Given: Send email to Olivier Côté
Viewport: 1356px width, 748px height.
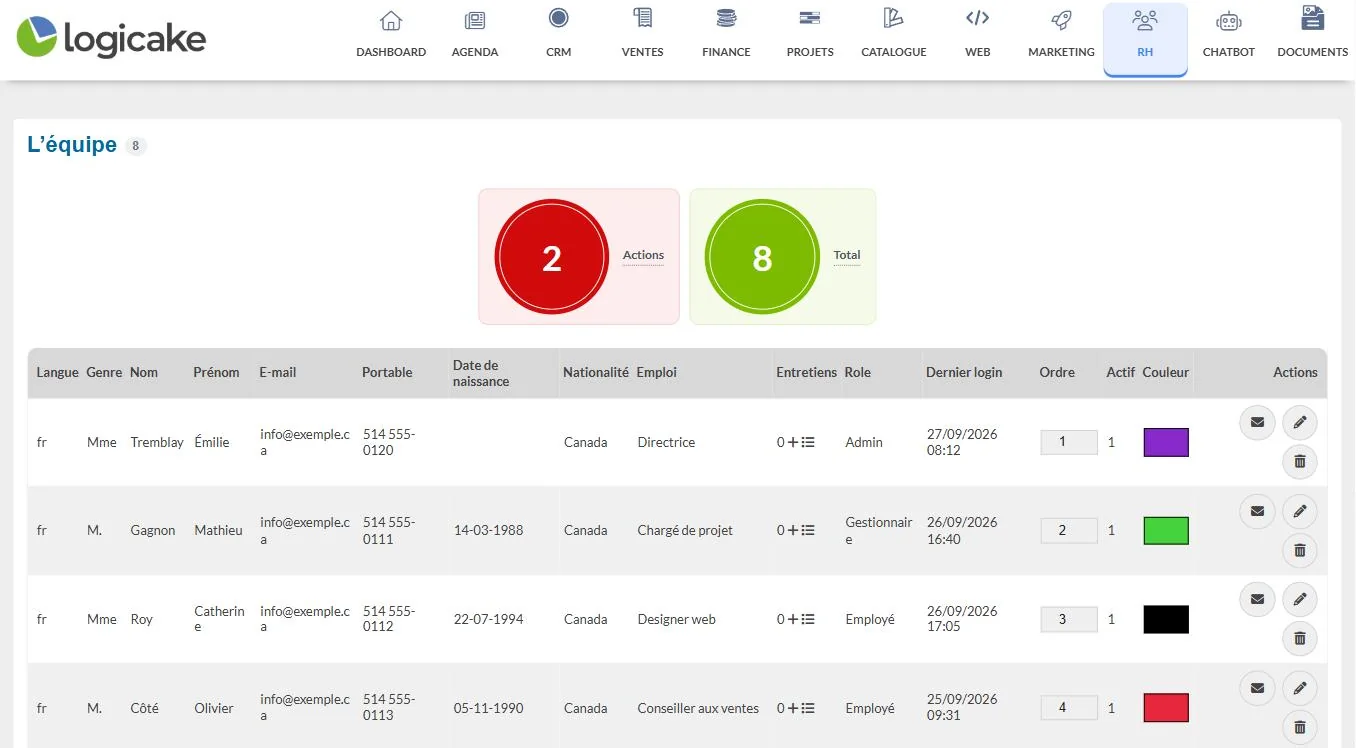Looking at the screenshot, I should 1257,688.
